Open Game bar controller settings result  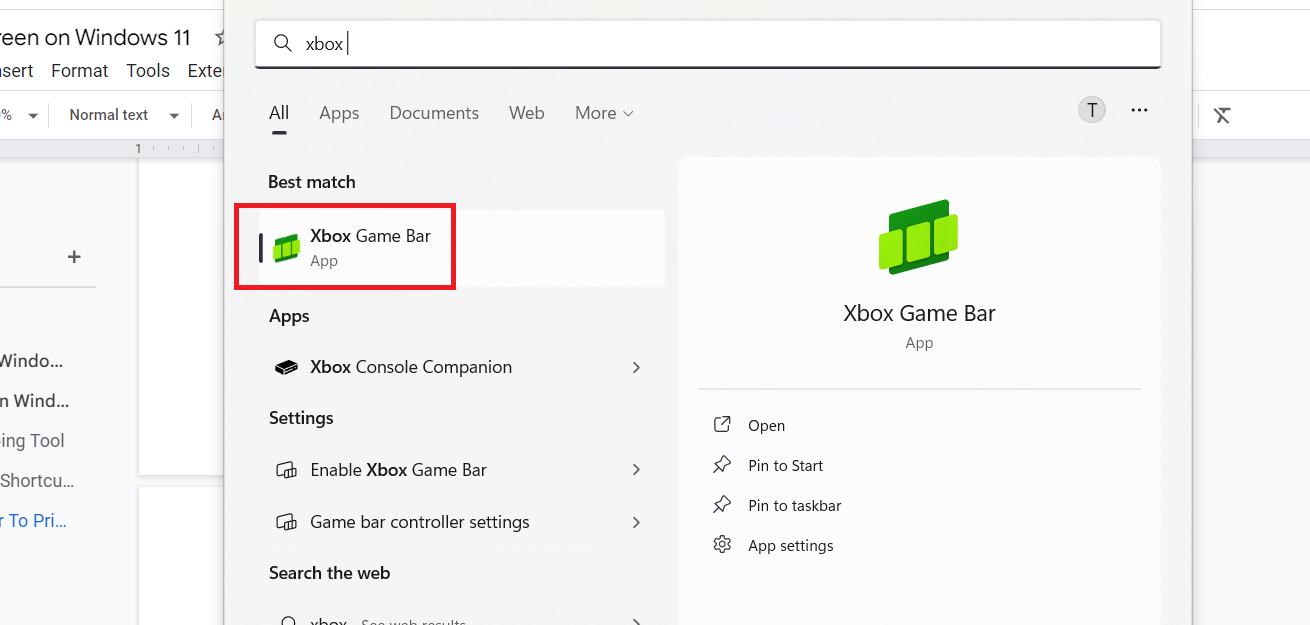point(462,522)
